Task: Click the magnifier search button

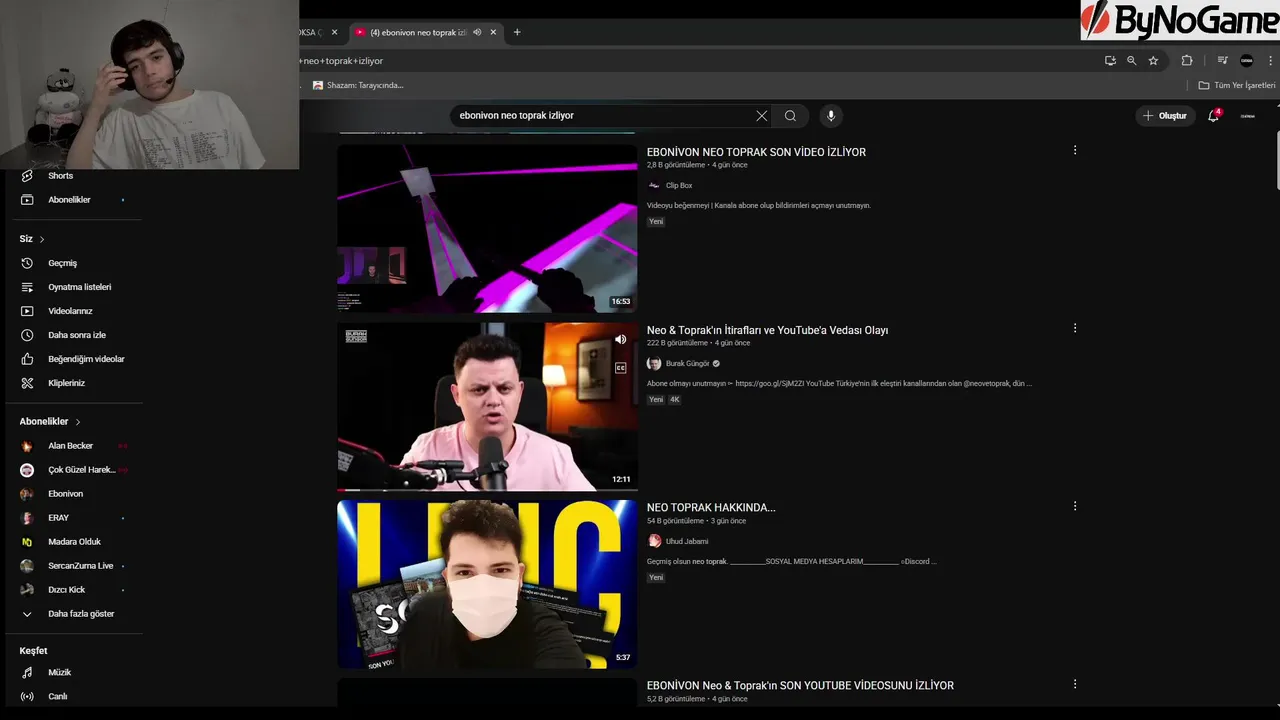Action: 790,116
